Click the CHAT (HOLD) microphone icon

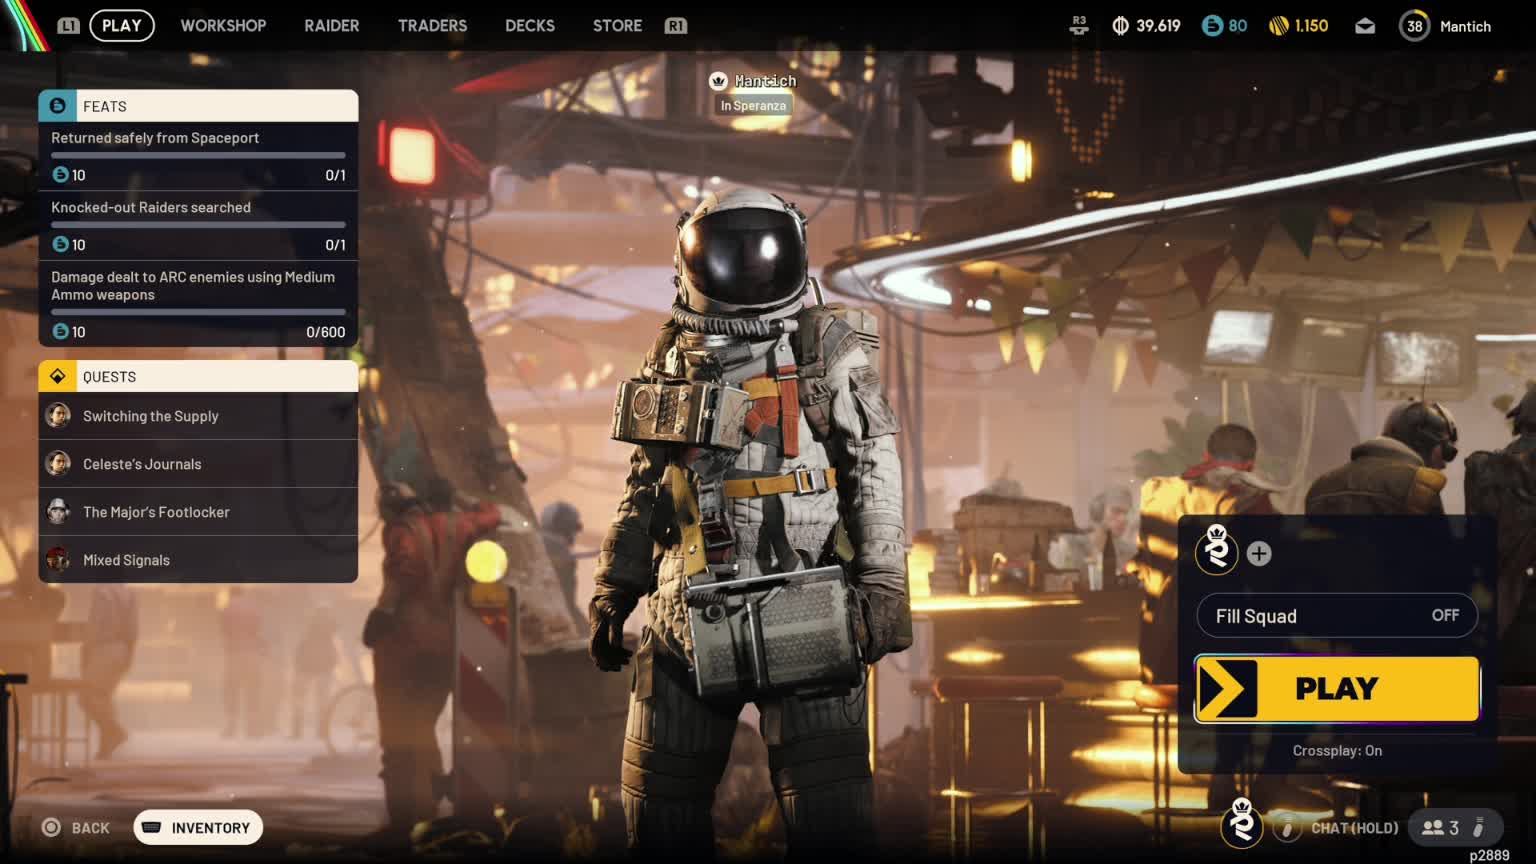pyautogui.click(x=1289, y=828)
